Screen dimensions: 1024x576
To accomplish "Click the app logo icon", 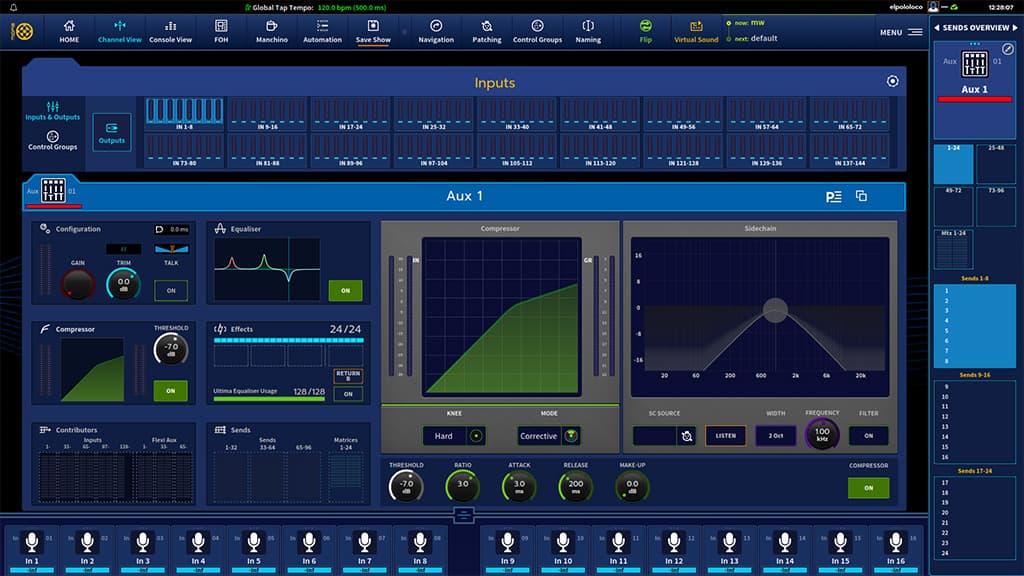I will click(x=24, y=31).
